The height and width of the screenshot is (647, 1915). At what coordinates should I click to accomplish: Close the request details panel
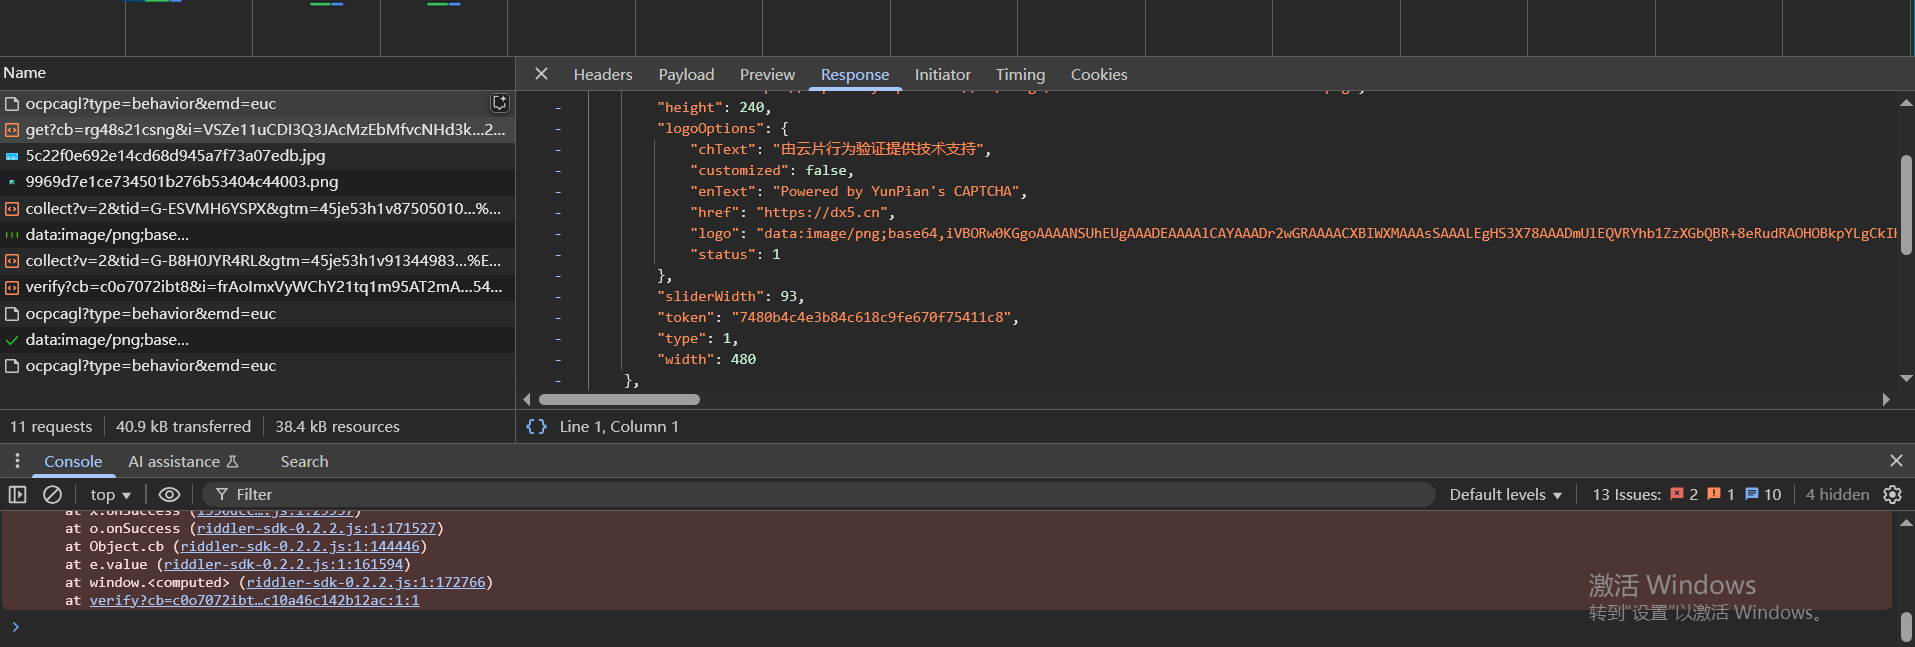tap(541, 74)
